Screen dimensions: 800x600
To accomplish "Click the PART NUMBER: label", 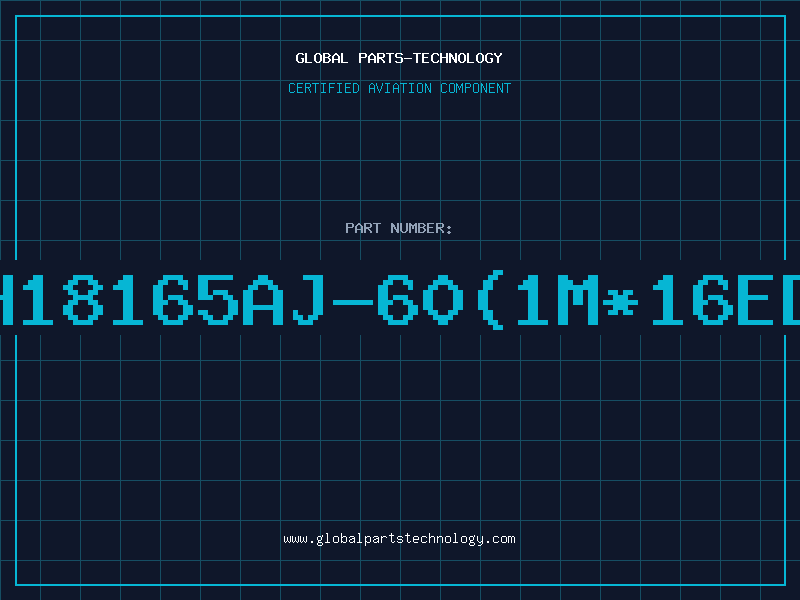I will point(399,228).
